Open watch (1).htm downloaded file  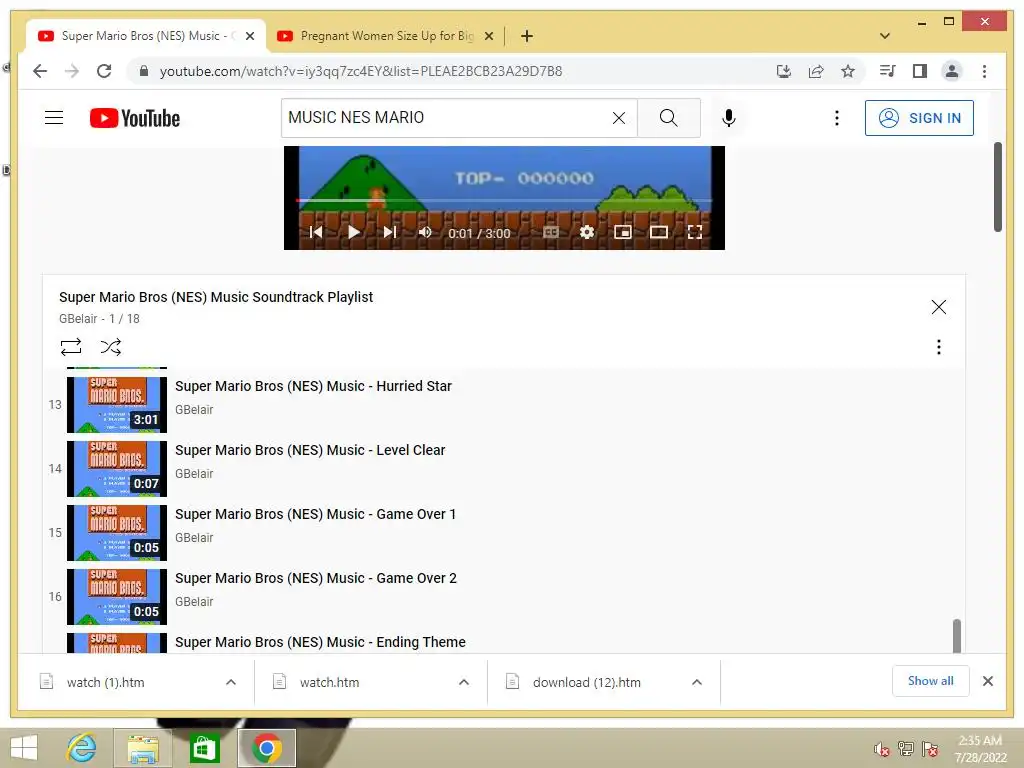[104, 682]
